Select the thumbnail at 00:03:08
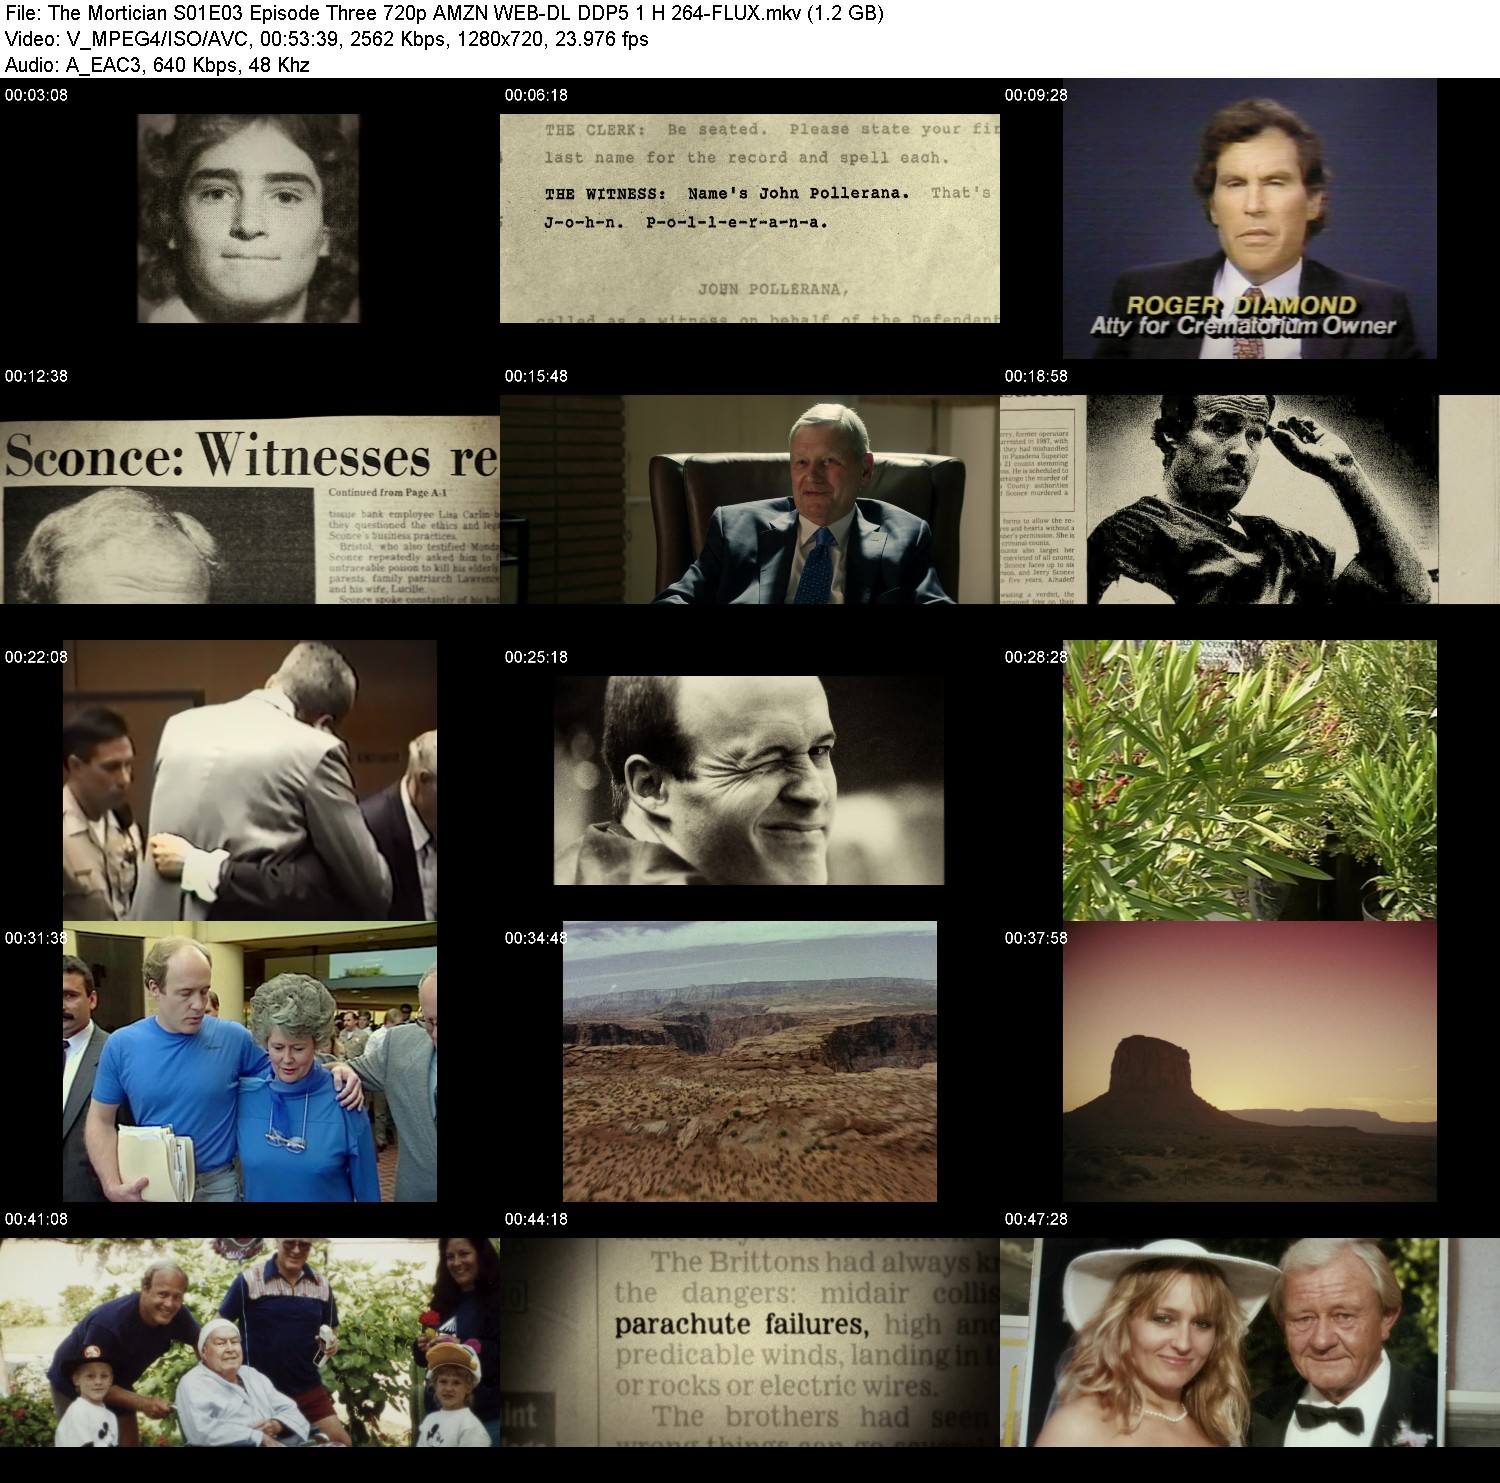The image size is (1500, 1483). [249, 218]
